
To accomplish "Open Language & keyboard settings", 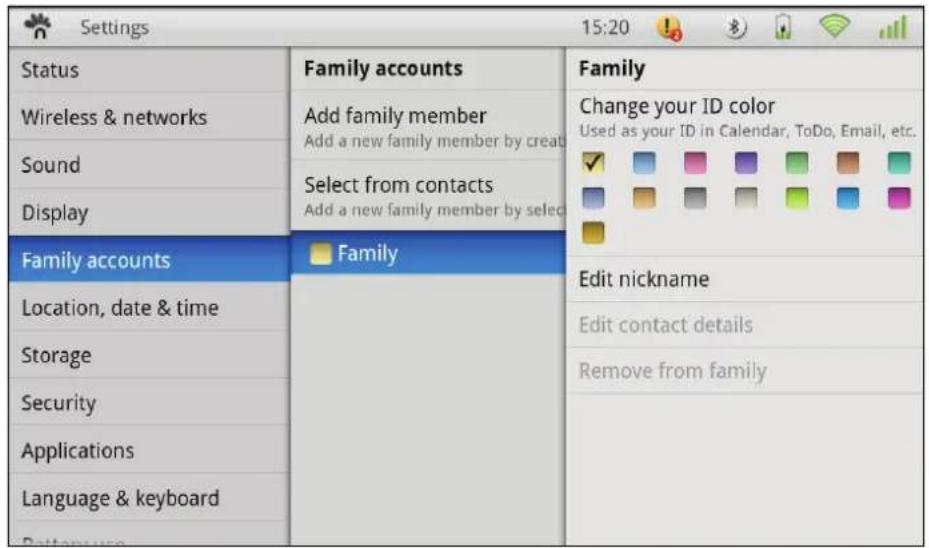I will [149, 498].
